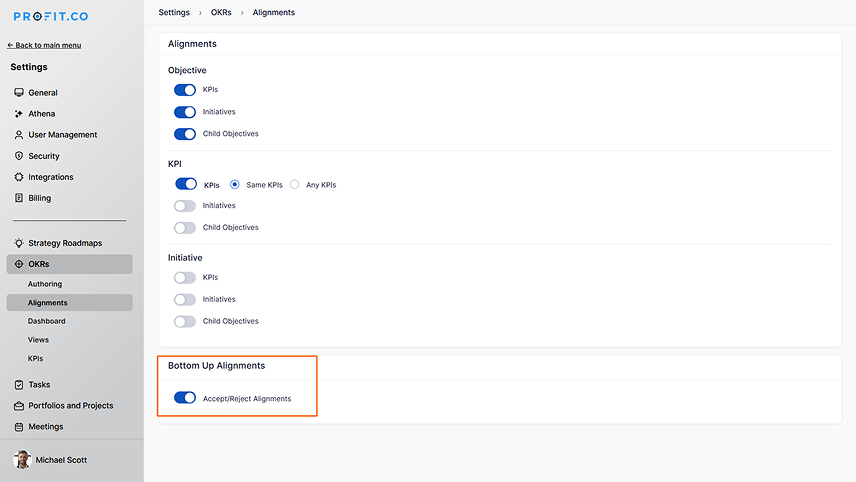Disable Objective Child Objectives toggle
Viewport: 856px width, 482px height.
[x=185, y=134]
